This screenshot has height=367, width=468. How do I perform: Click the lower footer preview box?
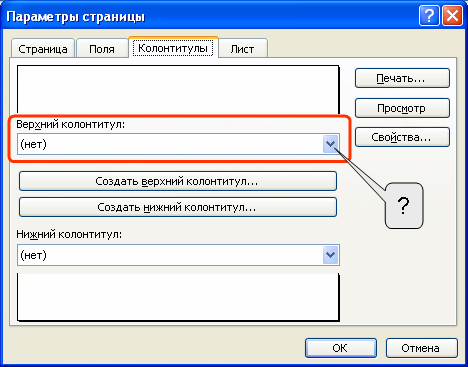[x=178, y=297]
